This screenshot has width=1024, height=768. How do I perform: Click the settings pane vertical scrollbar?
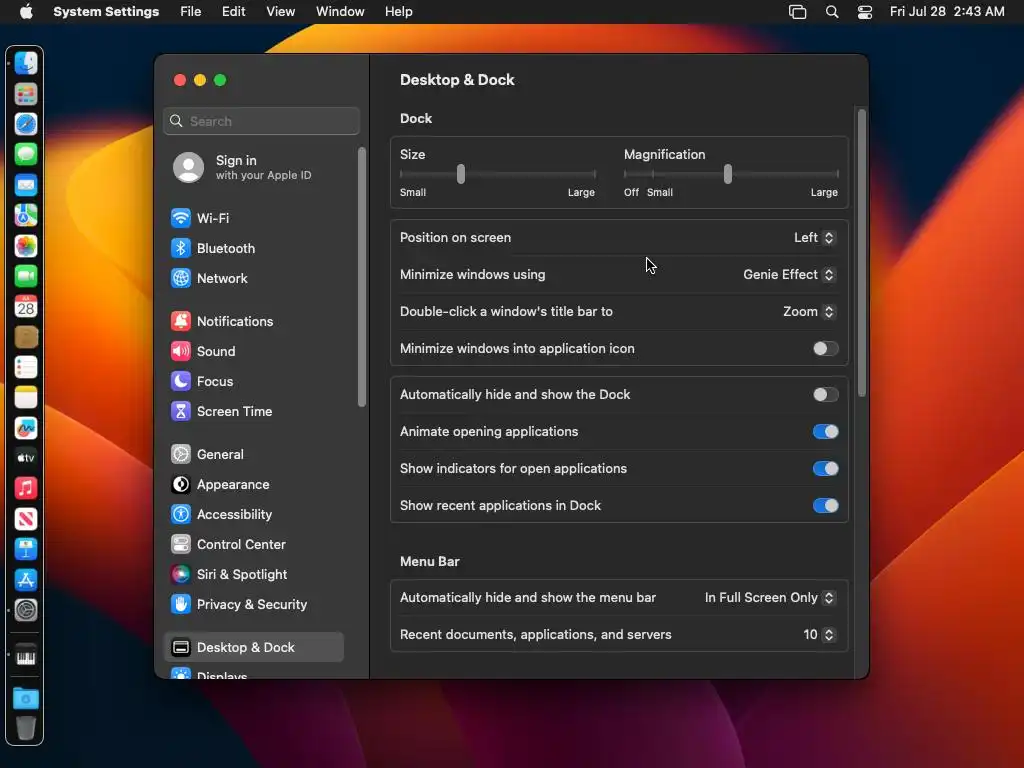tap(861, 253)
